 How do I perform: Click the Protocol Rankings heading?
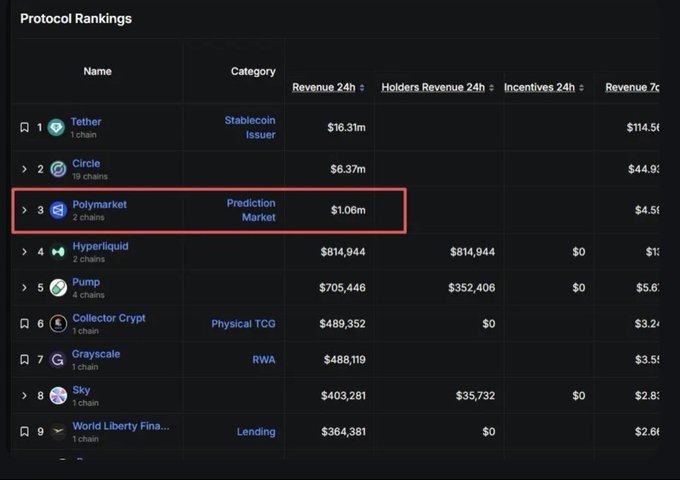pos(76,19)
